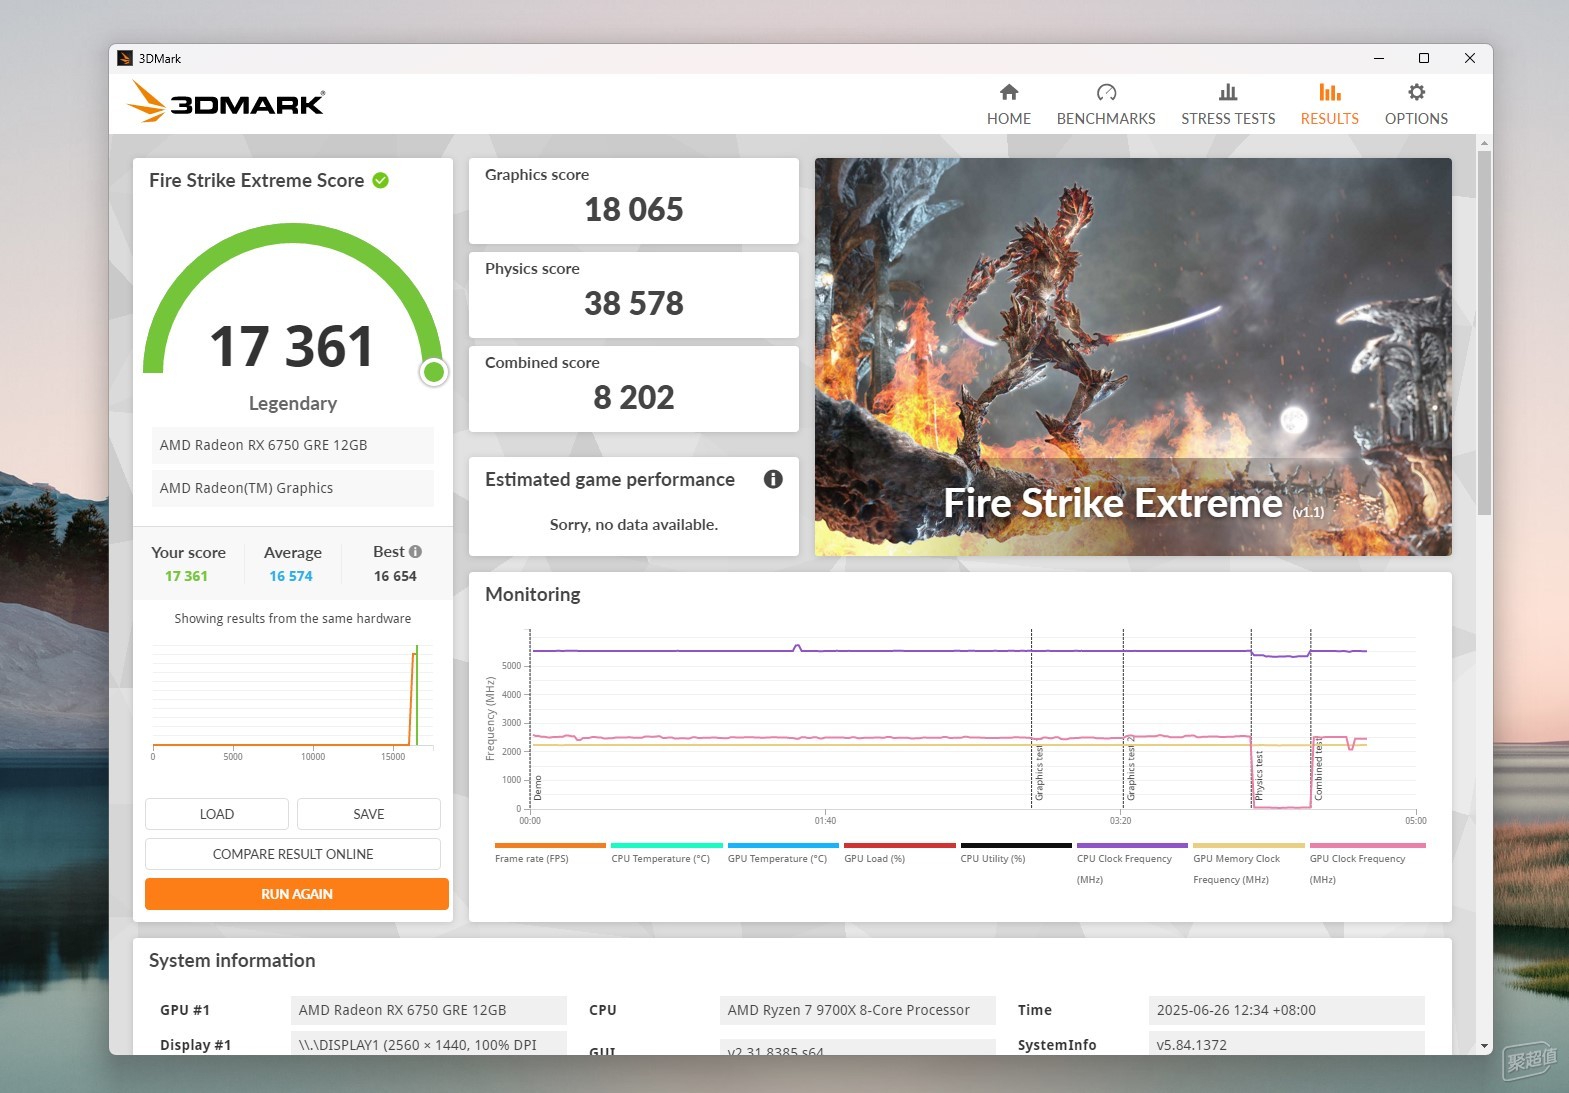
Task: Click the 3DMark title bar app icon
Action: click(x=125, y=58)
